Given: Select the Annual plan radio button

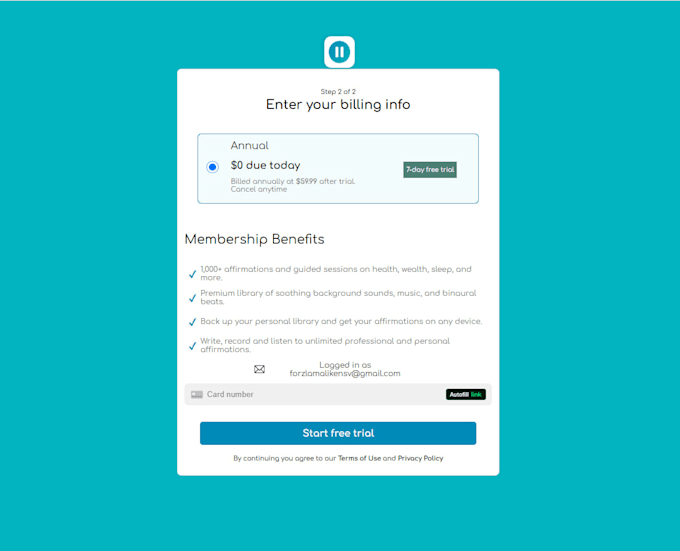Looking at the screenshot, I should pos(212,167).
